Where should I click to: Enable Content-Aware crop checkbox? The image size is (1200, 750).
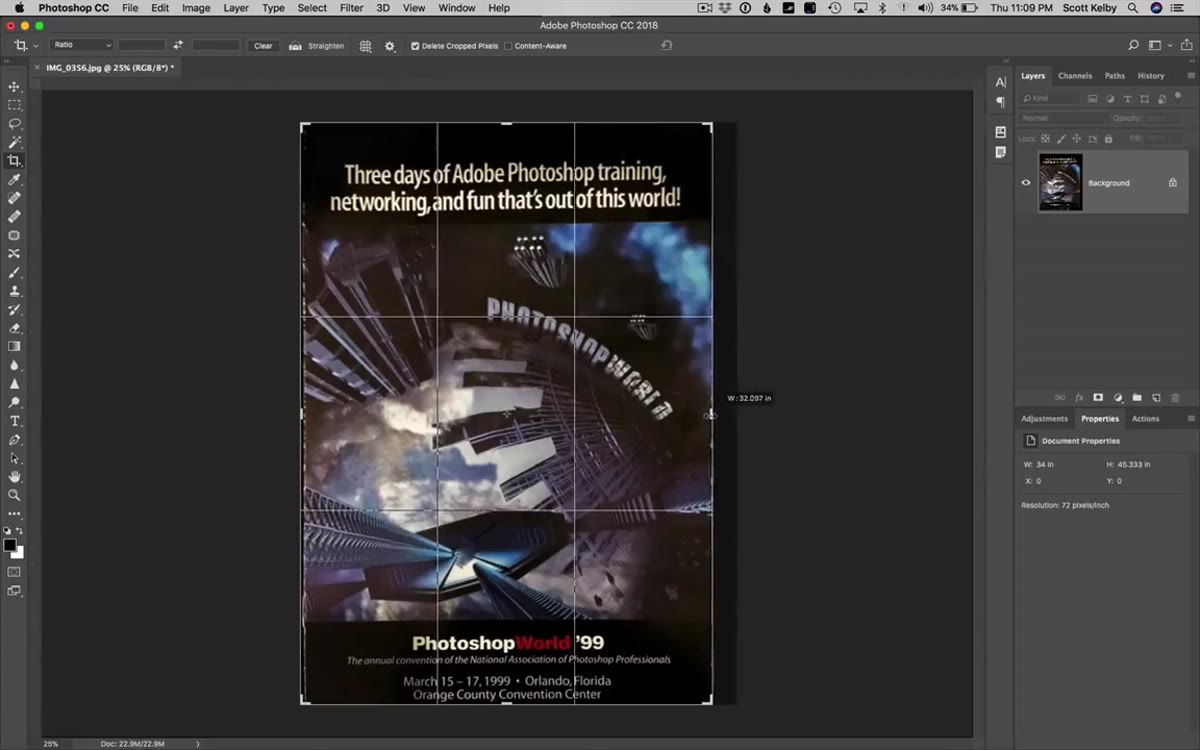point(508,46)
